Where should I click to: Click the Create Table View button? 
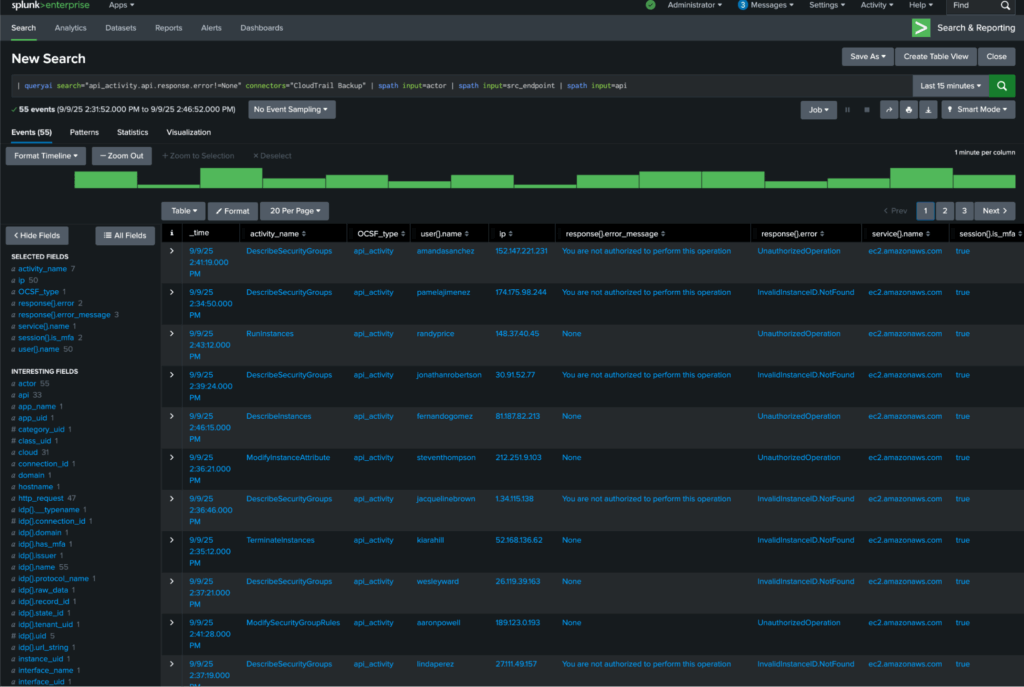936,57
